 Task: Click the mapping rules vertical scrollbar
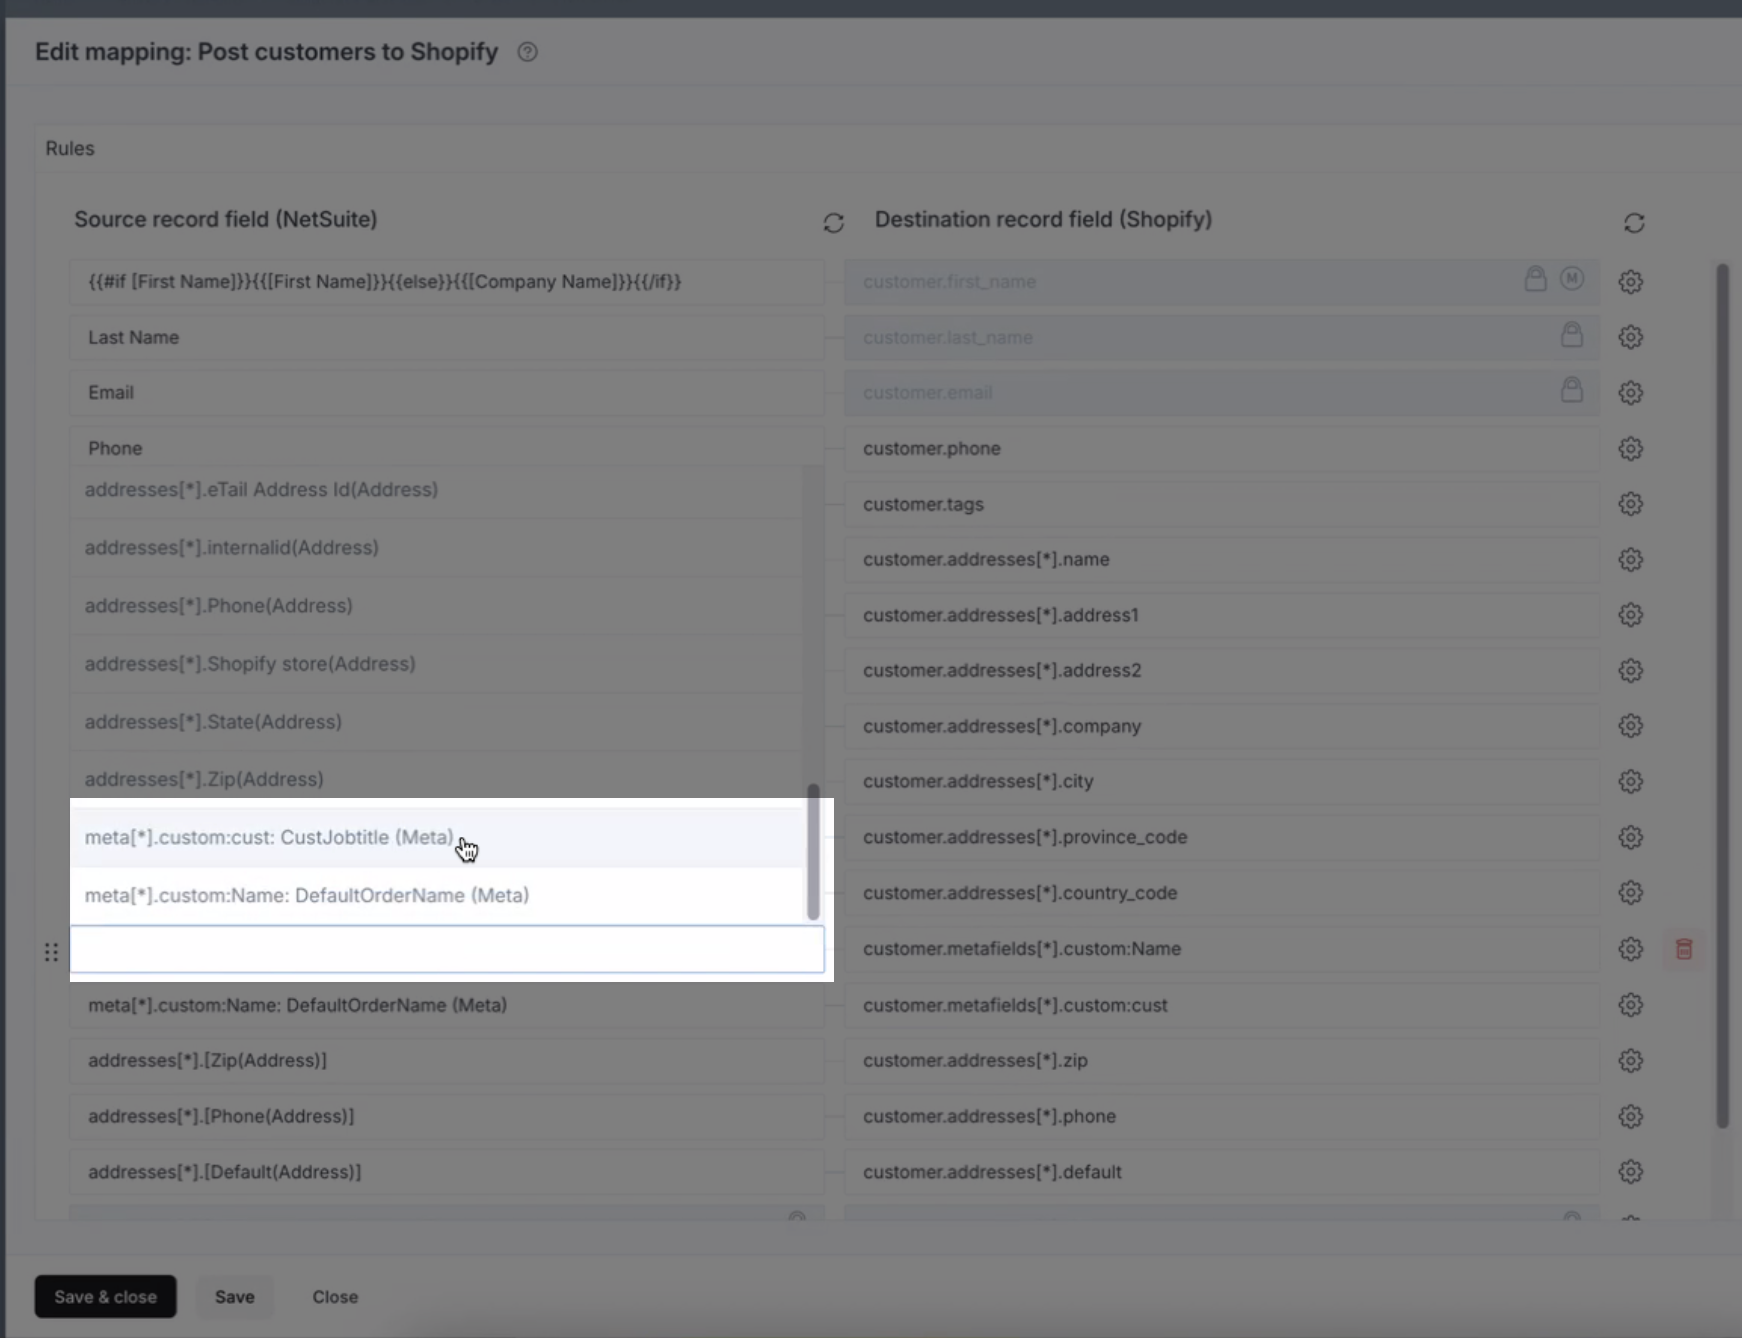tap(1722, 696)
